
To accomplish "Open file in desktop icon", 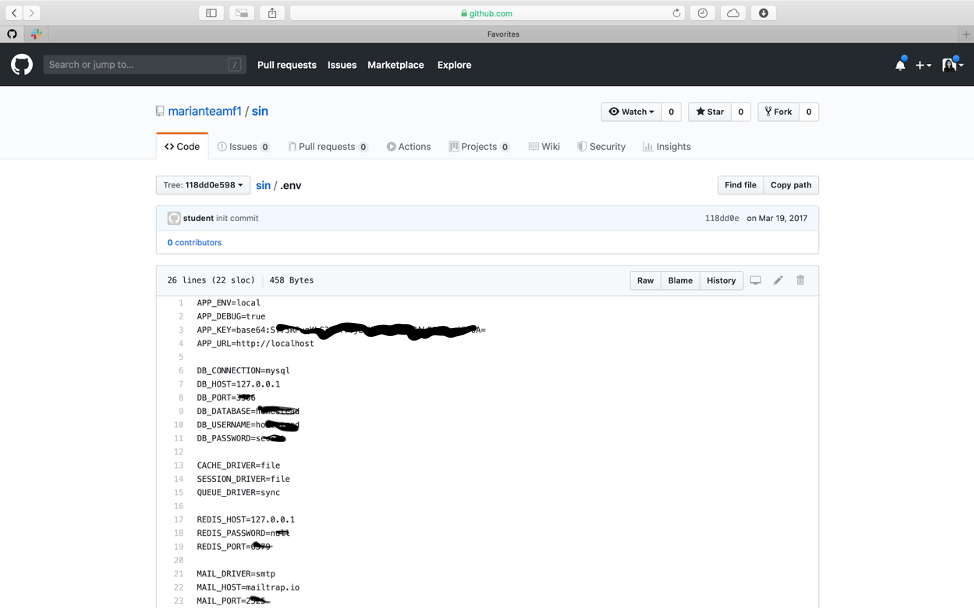I will pos(756,281).
